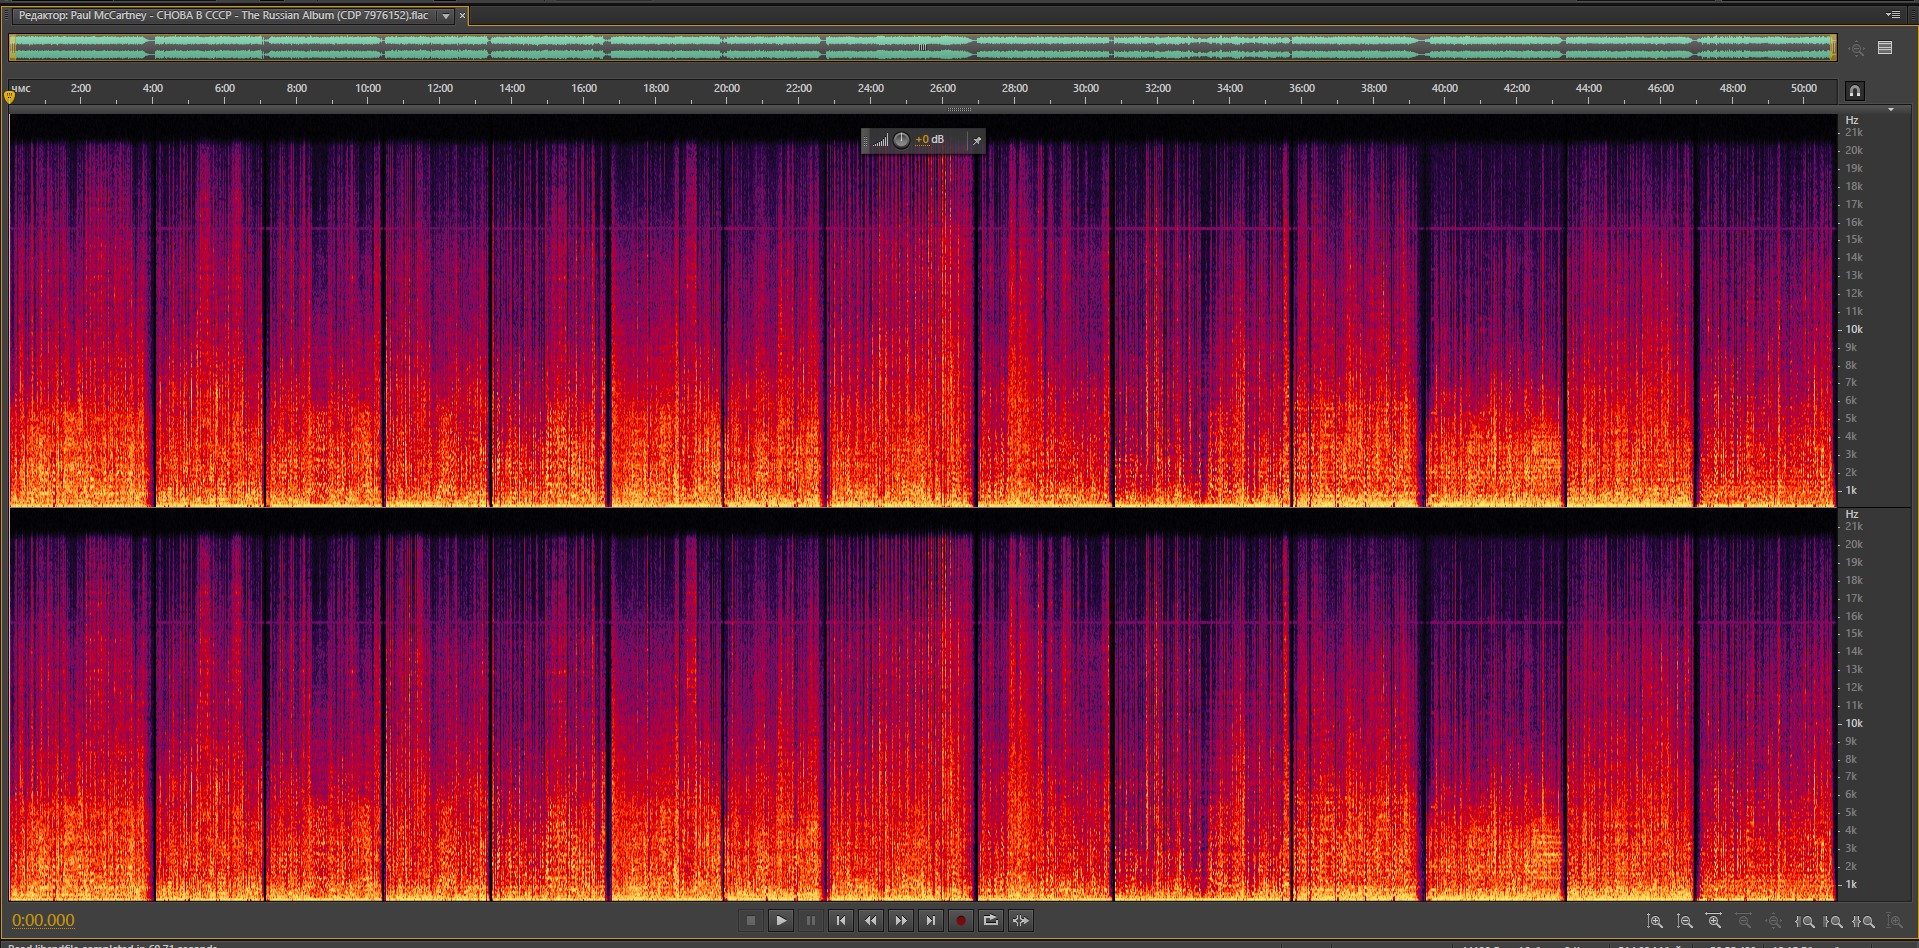The height and width of the screenshot is (948, 1919).
Task: Open the editor file dropdown arrow
Action: (x=446, y=16)
